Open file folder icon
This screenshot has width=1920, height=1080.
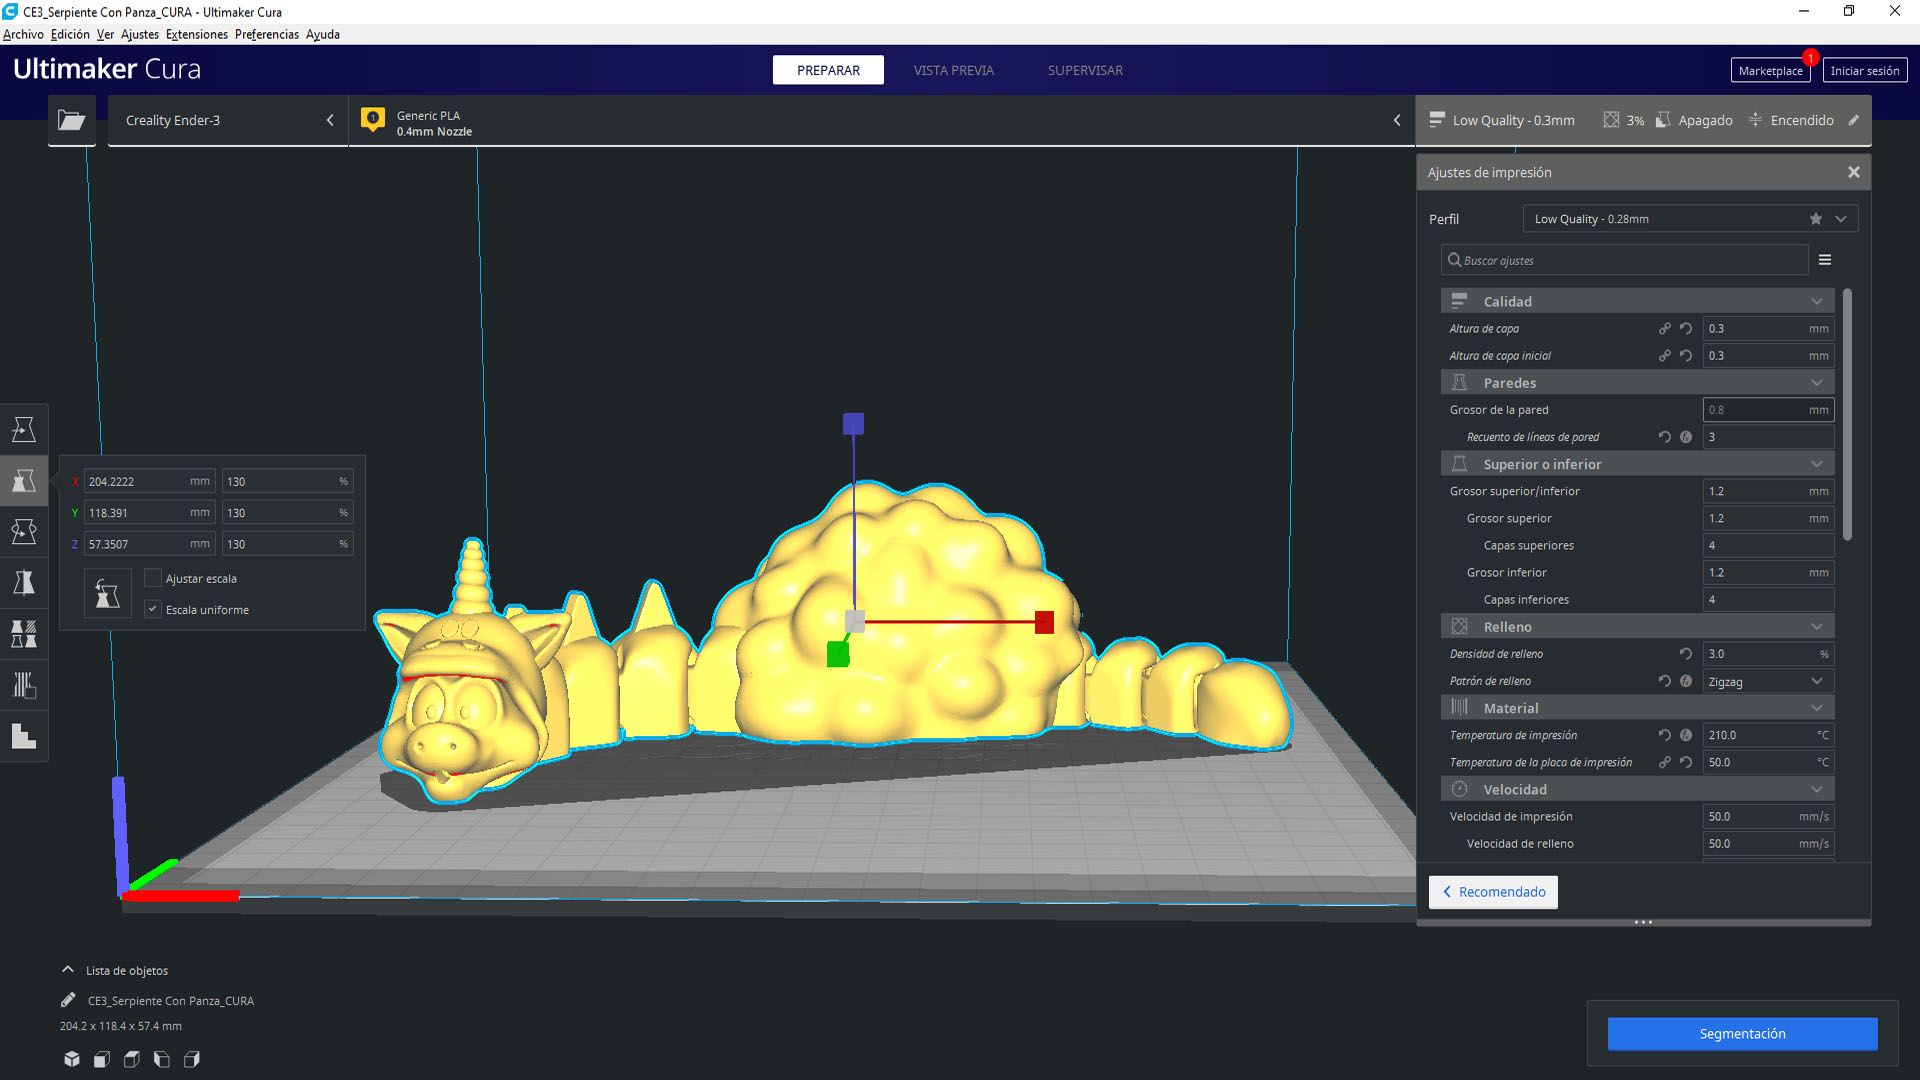(x=72, y=120)
